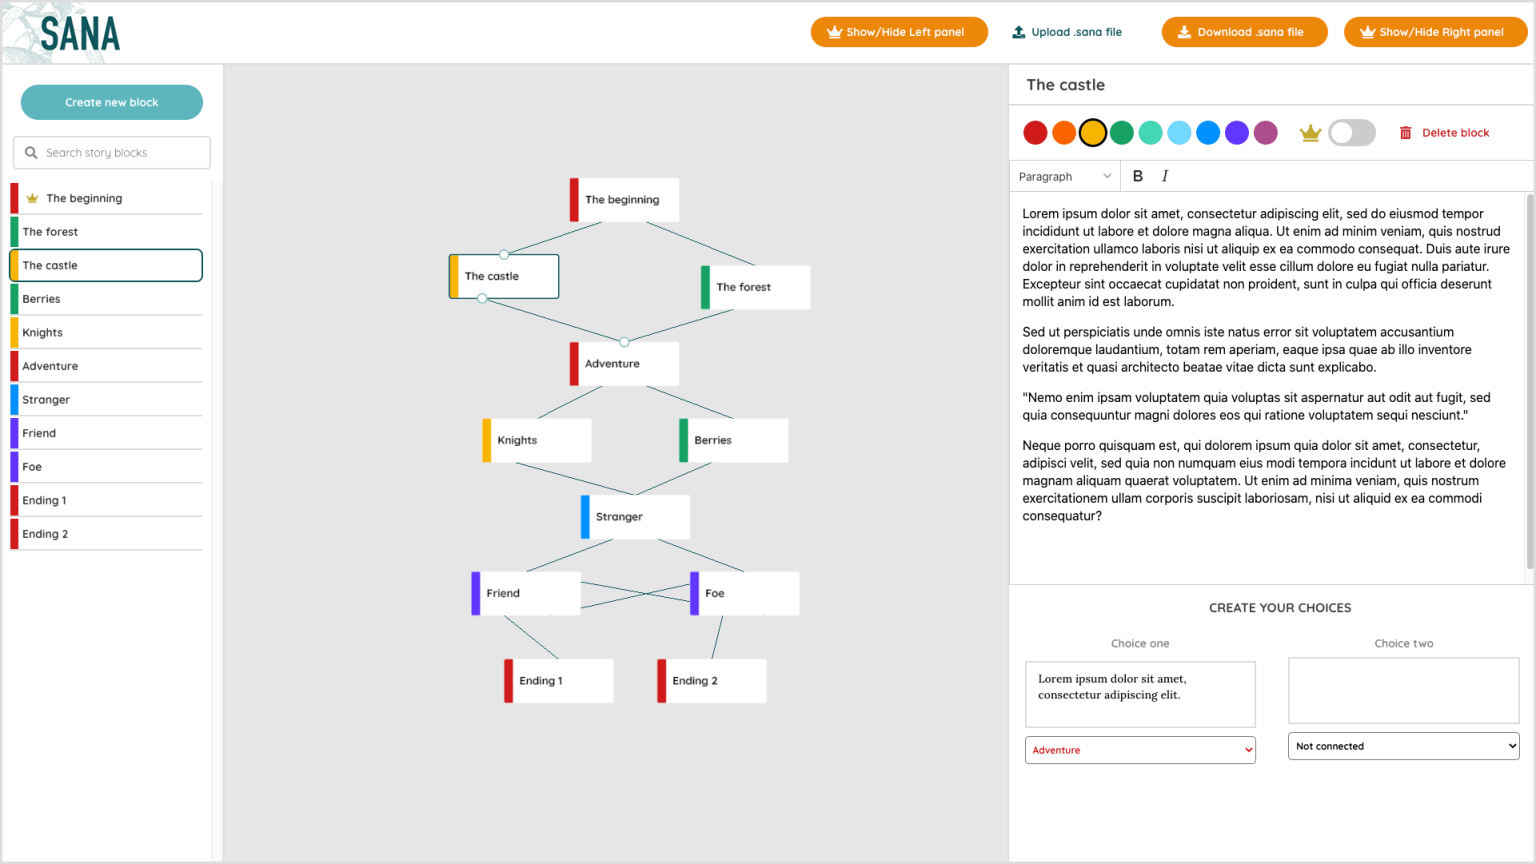The height and width of the screenshot is (864, 1536).
Task: Open Choice one Adventure dropdown
Action: (1140, 750)
